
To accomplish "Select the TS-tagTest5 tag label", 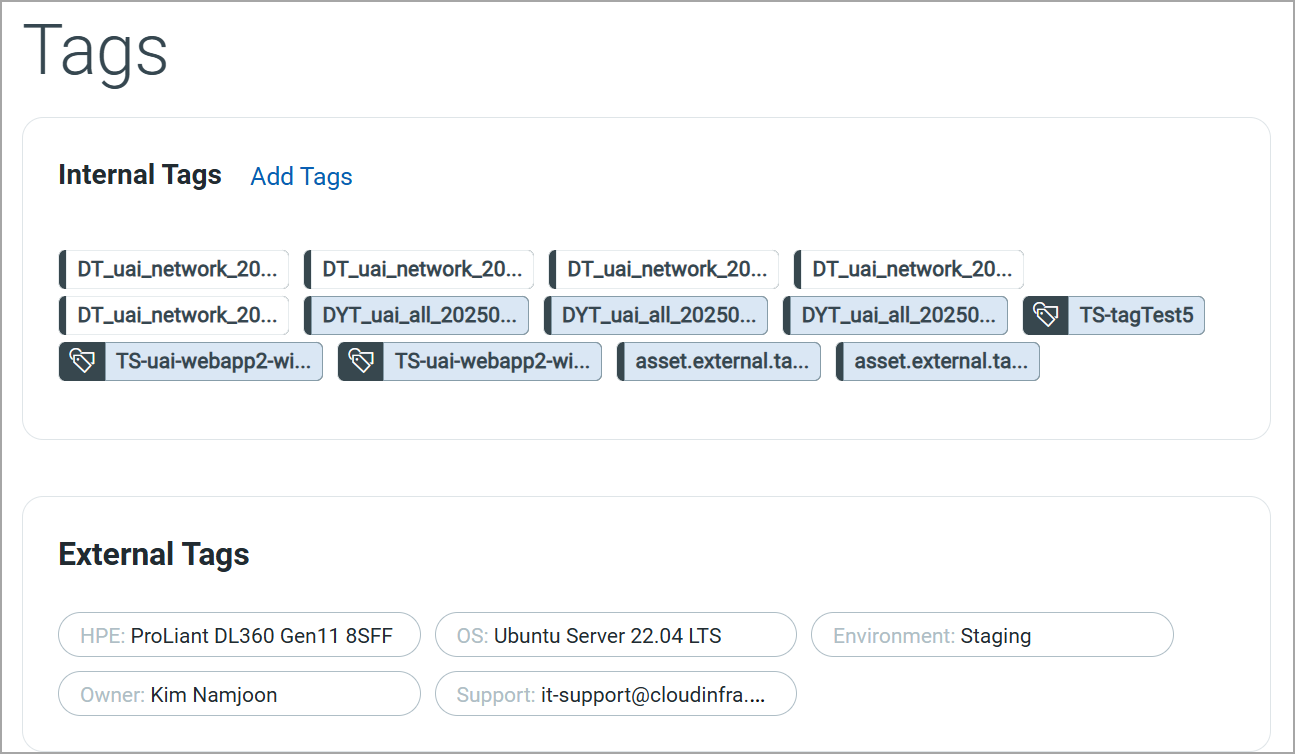I will 1136,316.
